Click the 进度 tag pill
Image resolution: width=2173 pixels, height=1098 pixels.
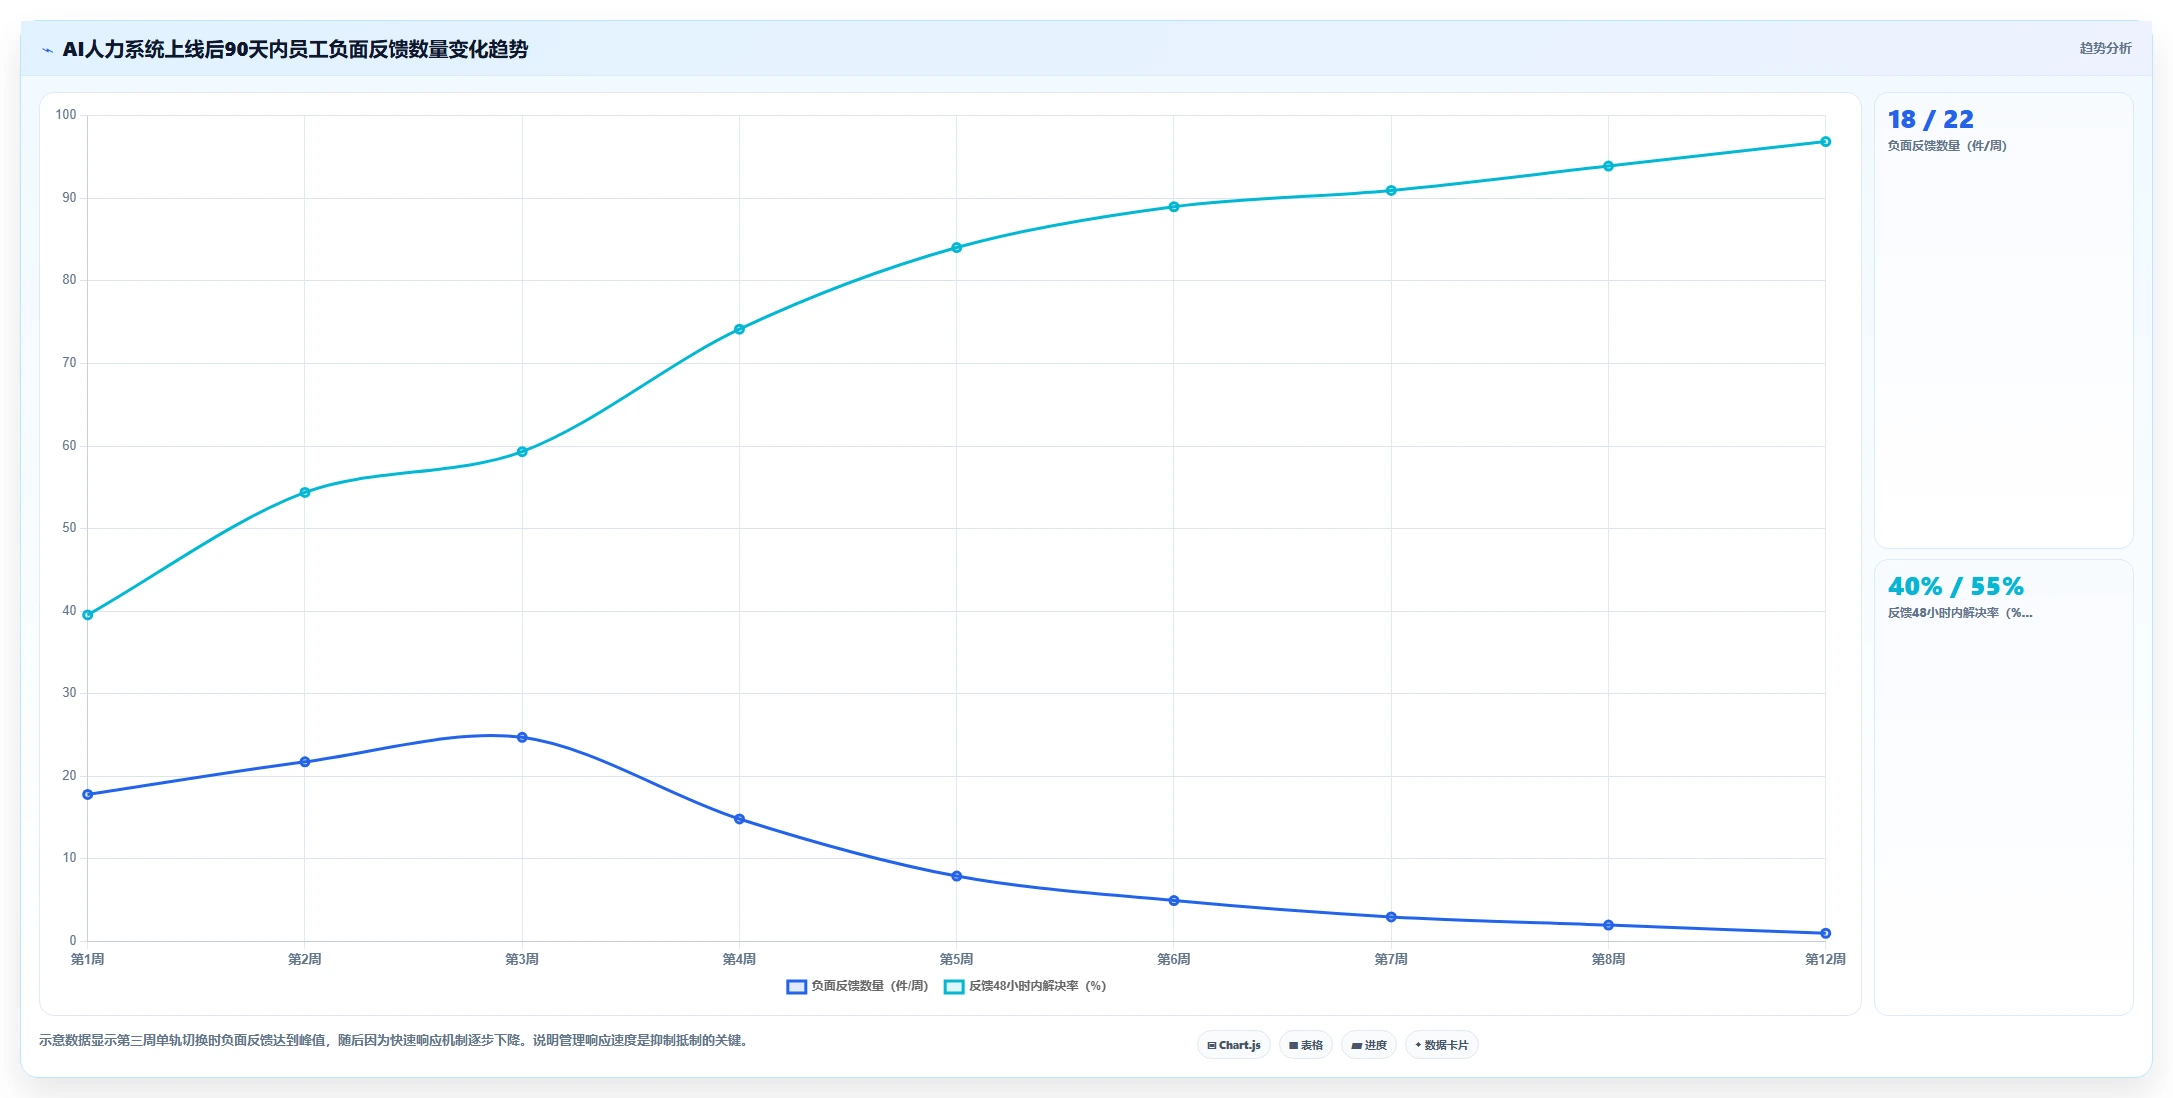pos(1368,1045)
